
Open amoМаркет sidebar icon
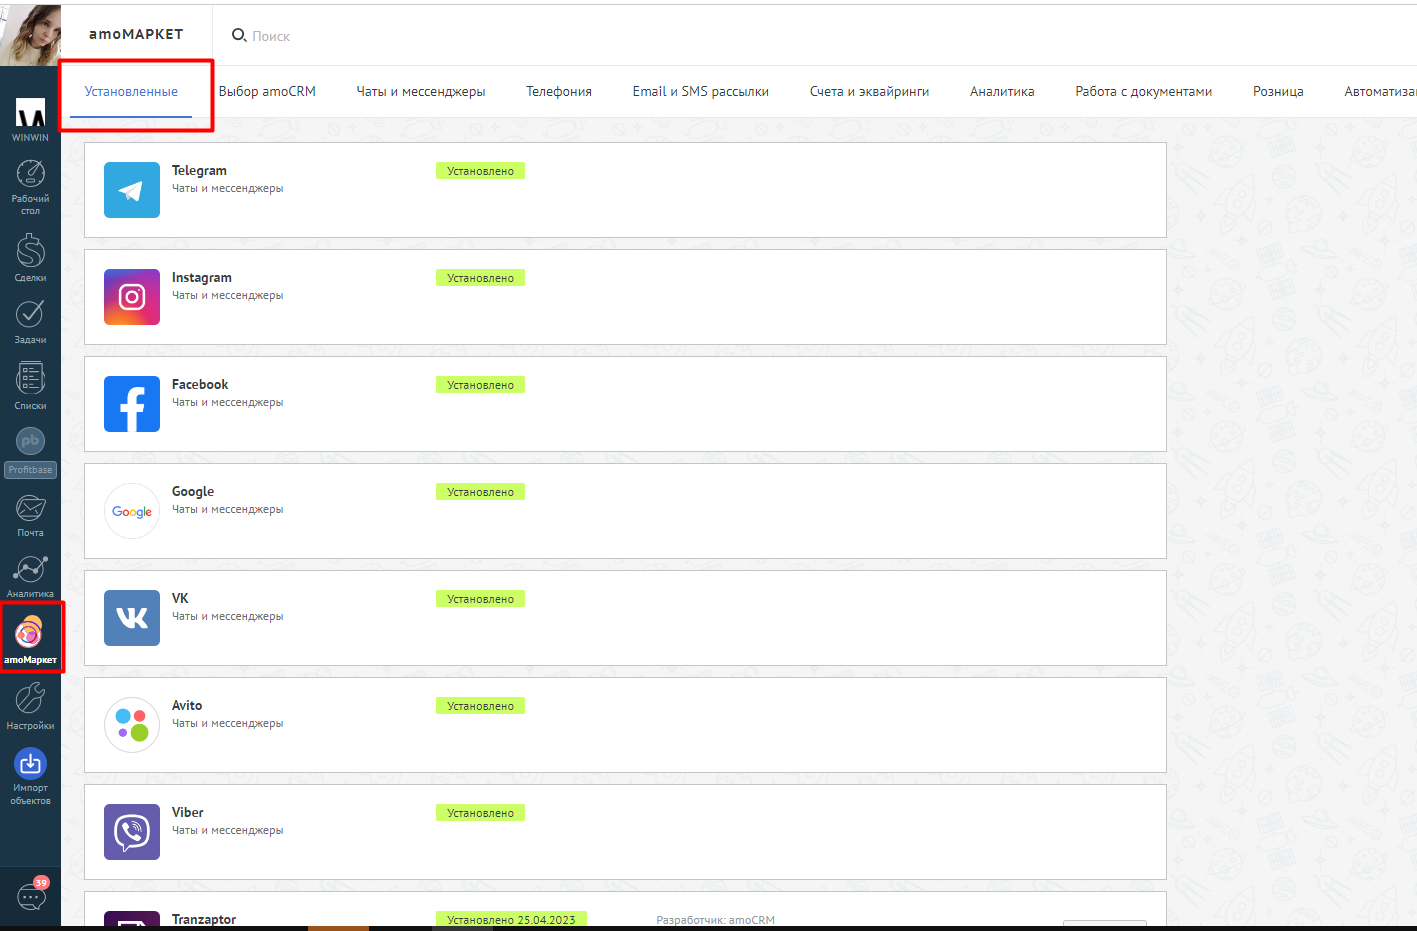click(30, 632)
